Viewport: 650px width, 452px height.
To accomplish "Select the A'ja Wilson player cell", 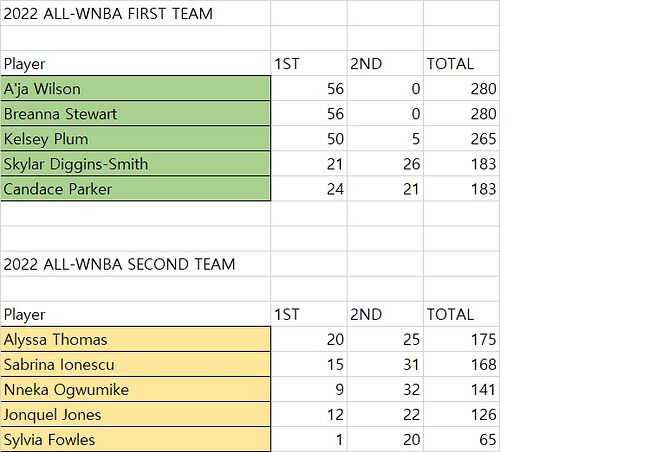I will [135, 89].
